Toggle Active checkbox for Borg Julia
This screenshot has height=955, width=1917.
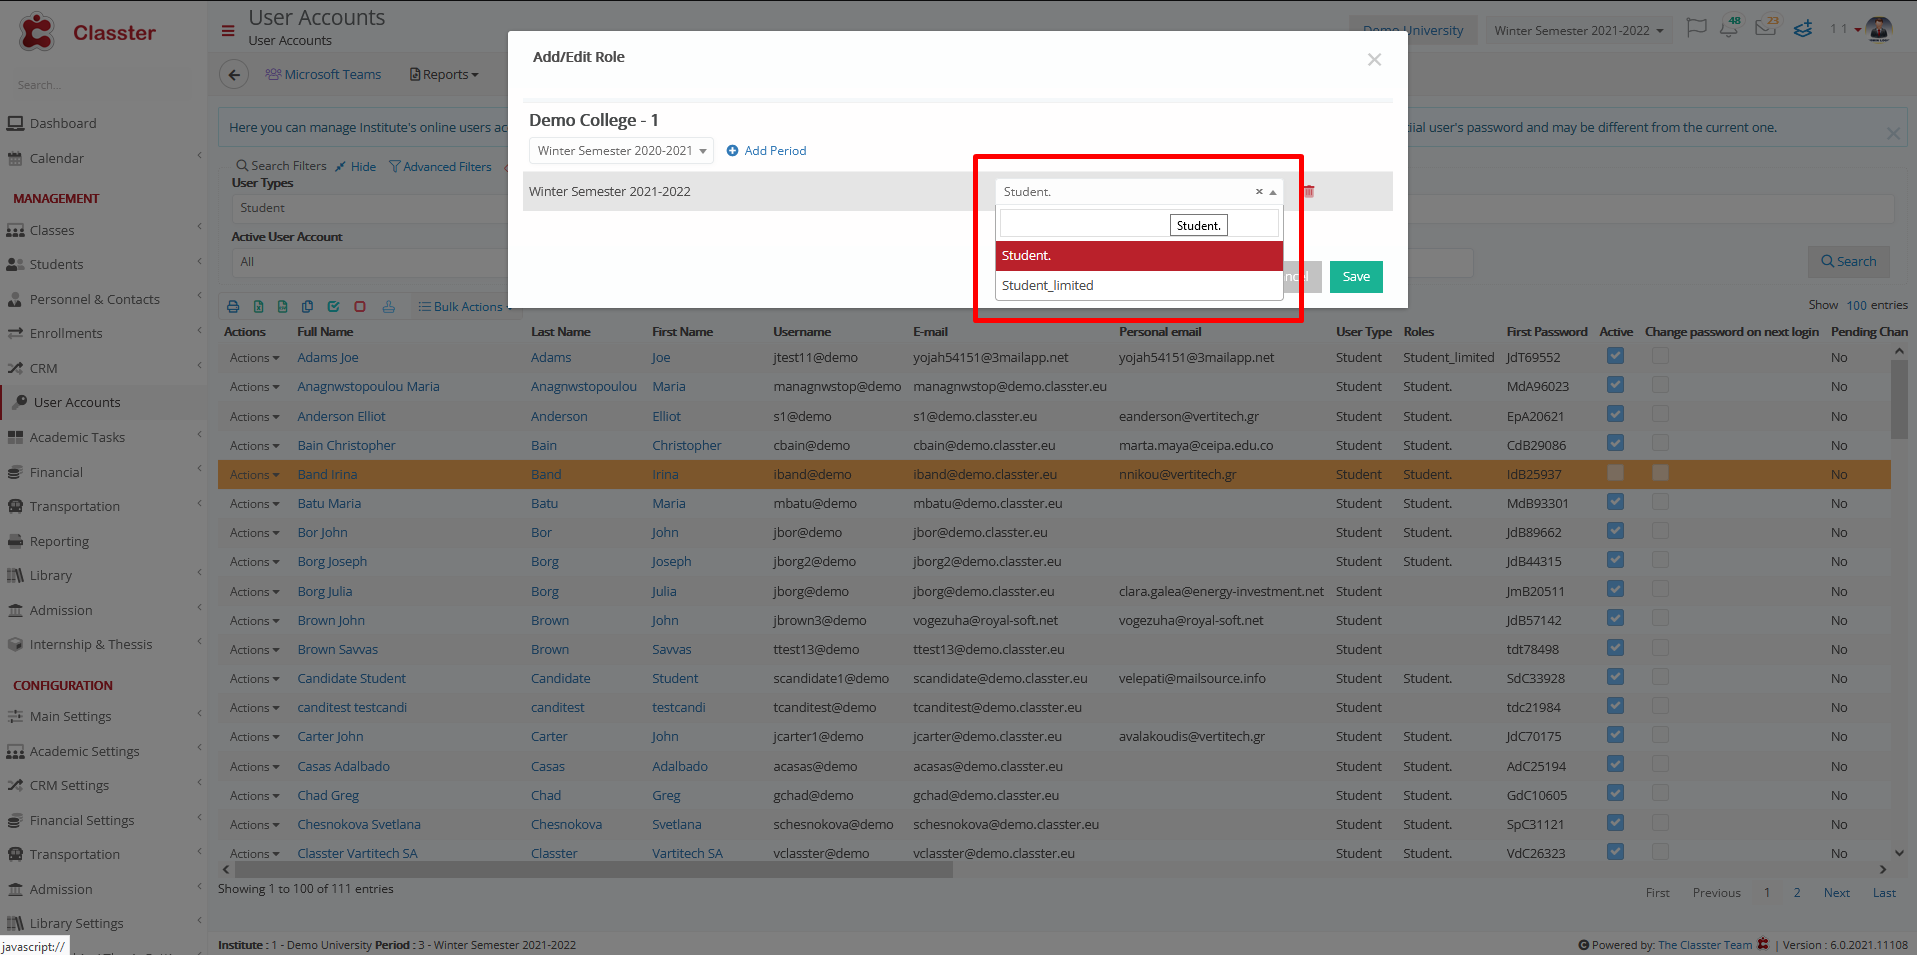coord(1615,589)
